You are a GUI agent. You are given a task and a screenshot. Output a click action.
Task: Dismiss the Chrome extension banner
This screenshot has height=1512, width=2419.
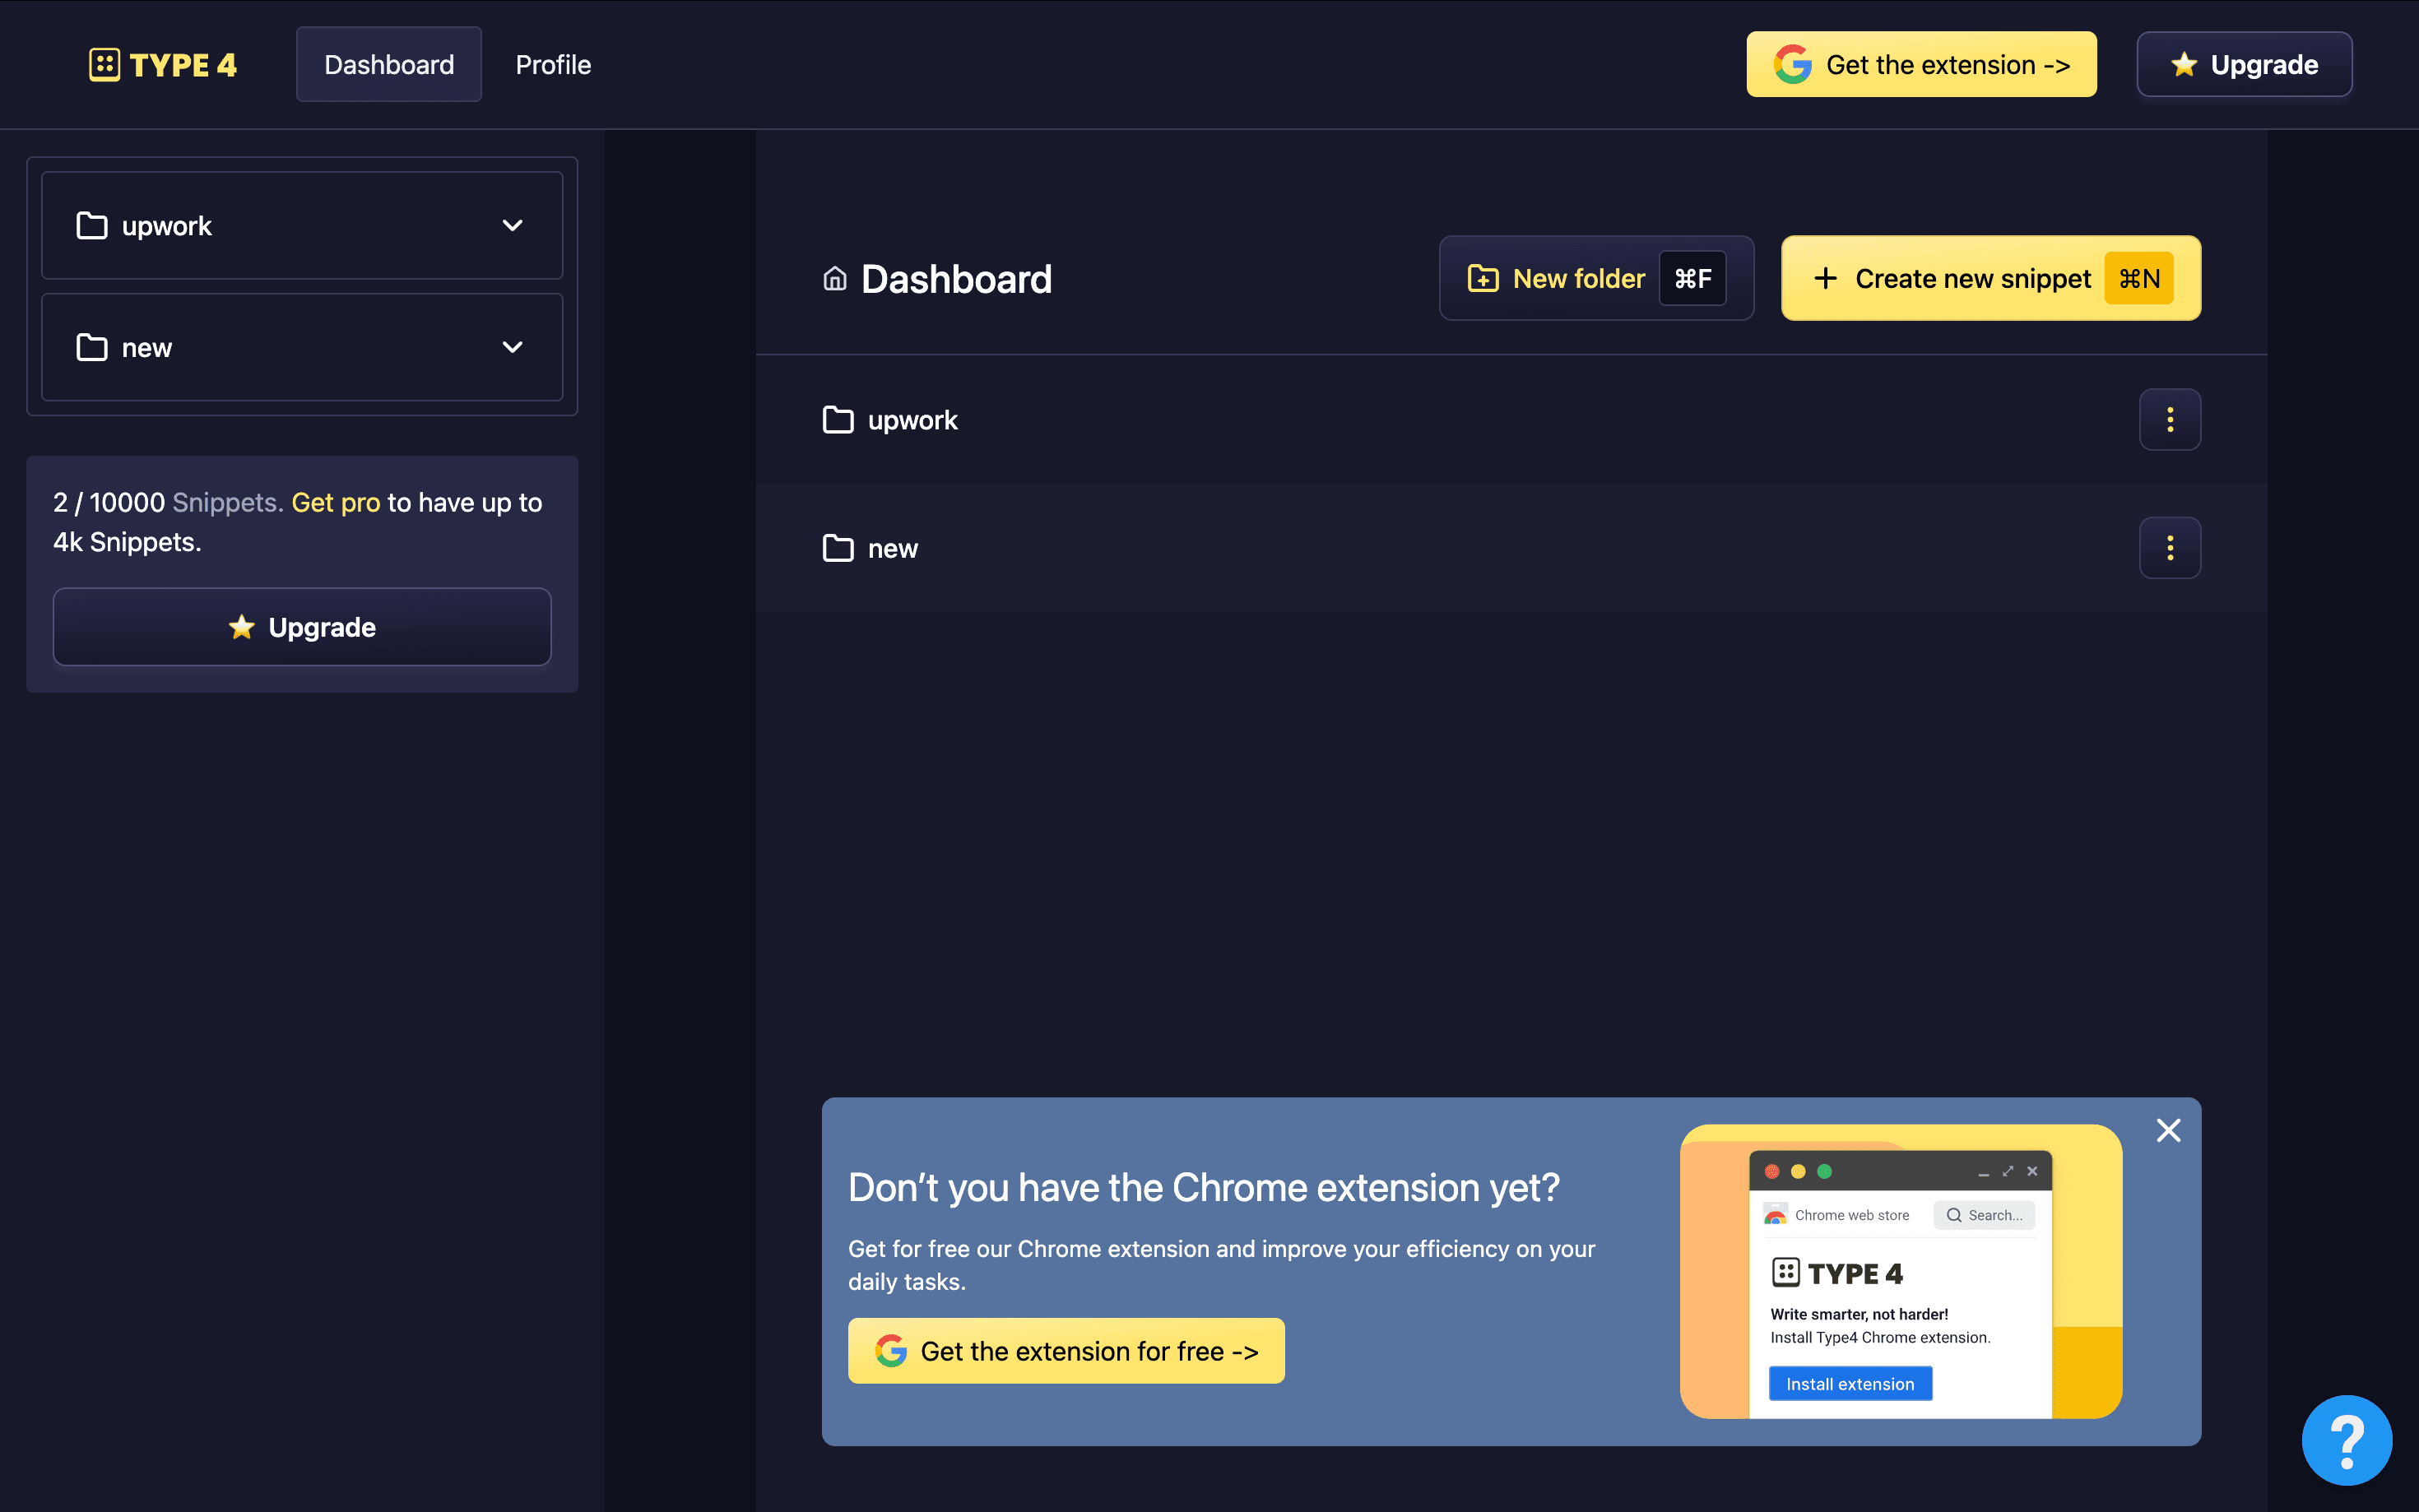2167,1130
